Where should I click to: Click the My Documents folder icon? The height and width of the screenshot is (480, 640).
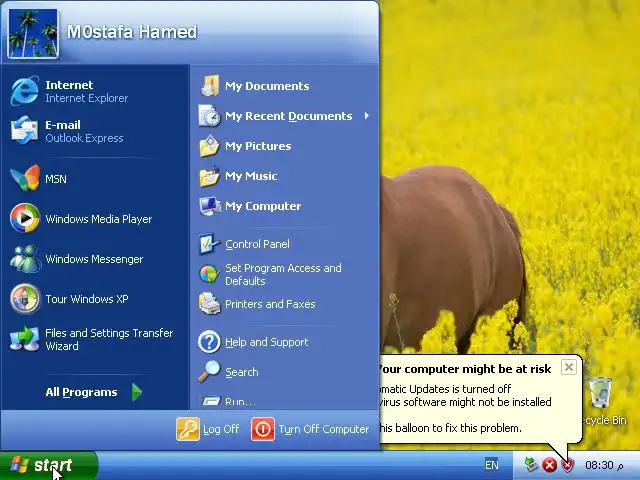210,86
